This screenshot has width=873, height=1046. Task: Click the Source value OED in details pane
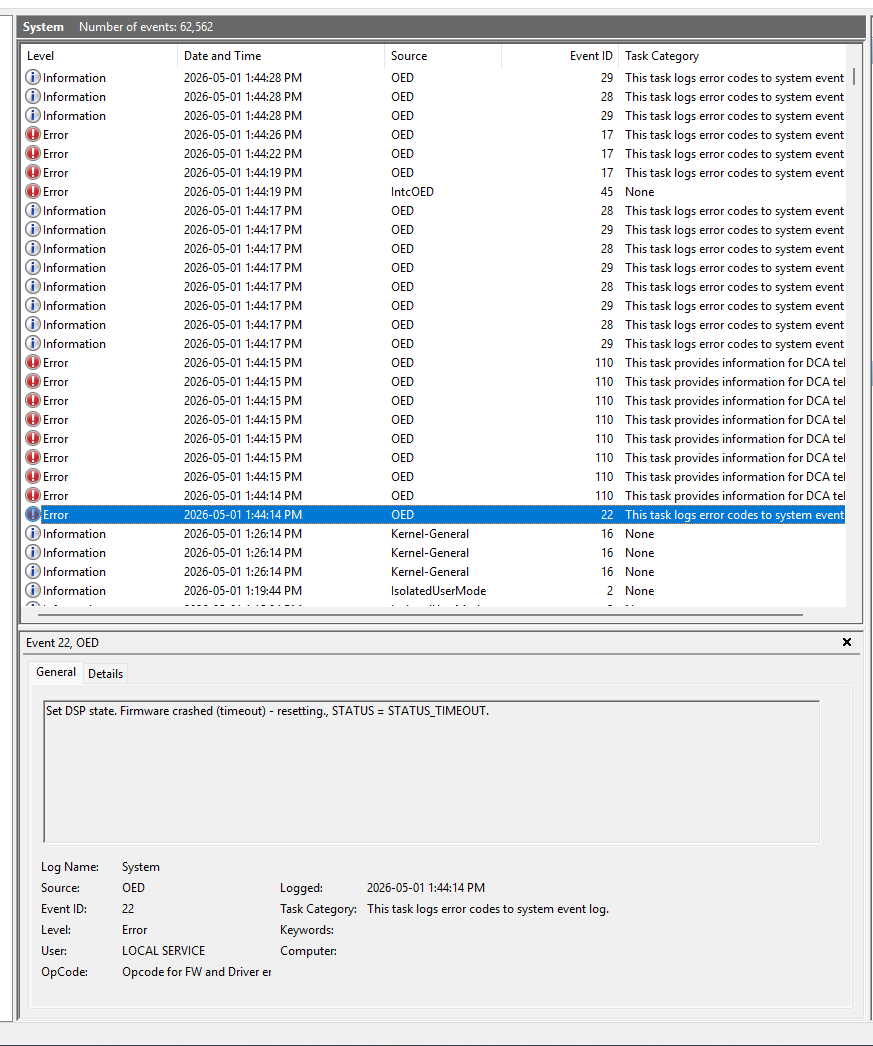click(133, 888)
